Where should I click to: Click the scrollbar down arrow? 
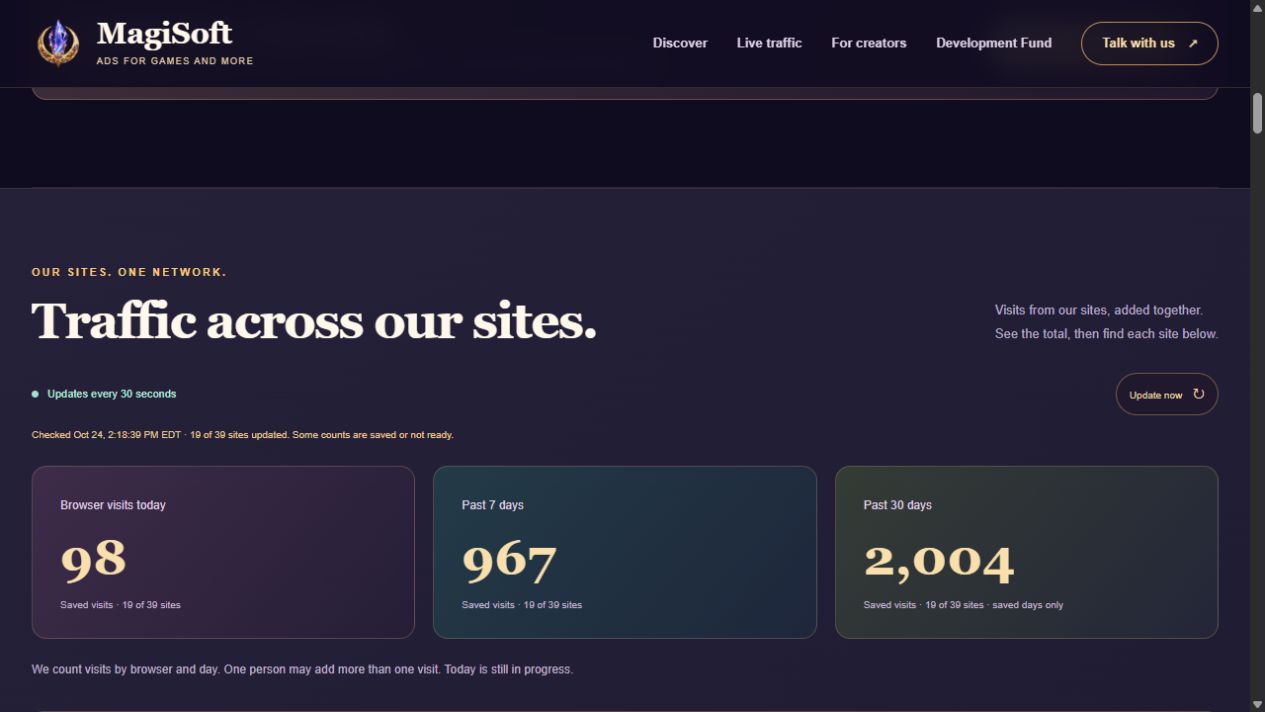click(x=1257, y=705)
